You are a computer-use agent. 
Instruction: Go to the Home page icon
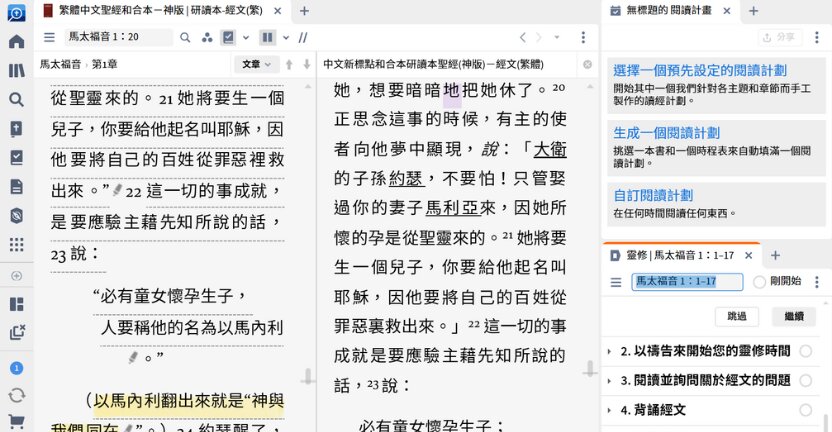pos(16,41)
